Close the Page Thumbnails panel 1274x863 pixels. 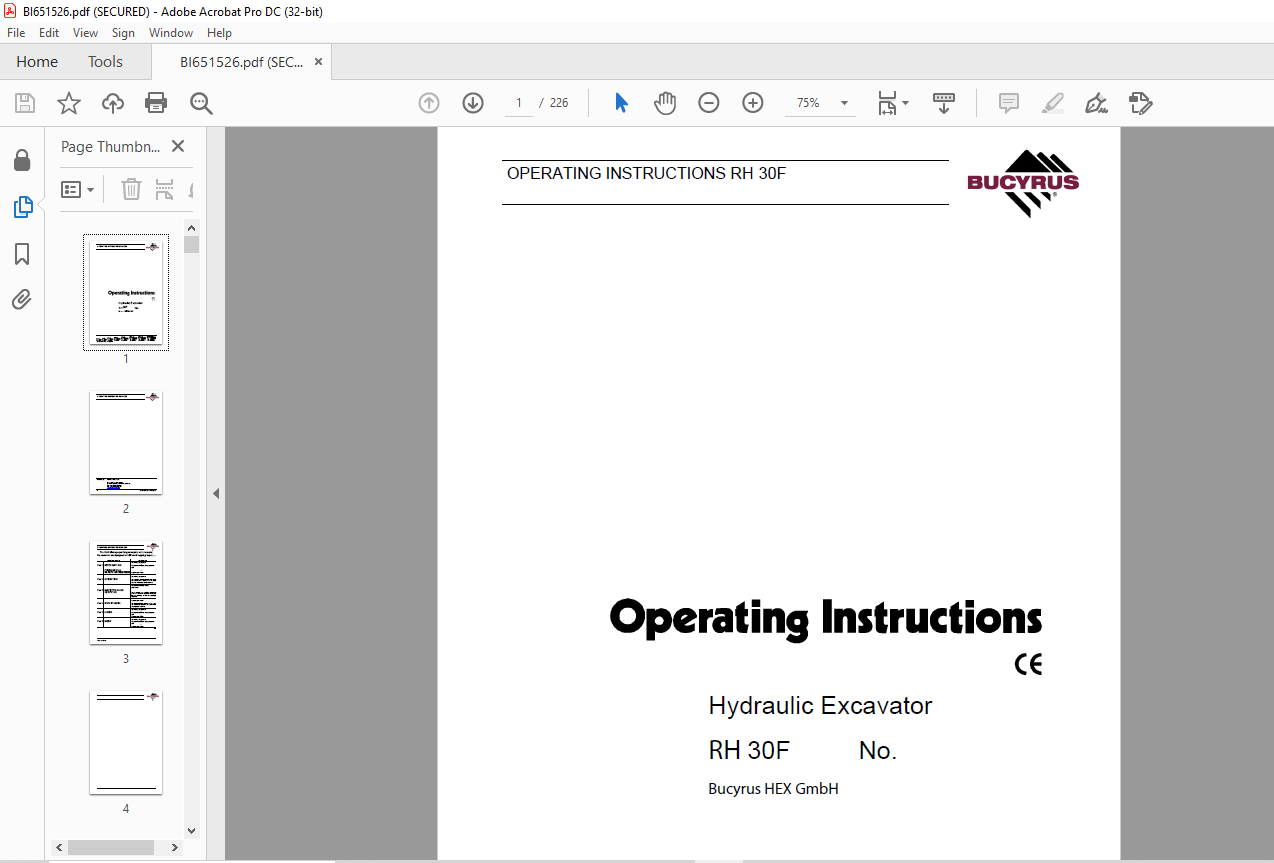178,146
